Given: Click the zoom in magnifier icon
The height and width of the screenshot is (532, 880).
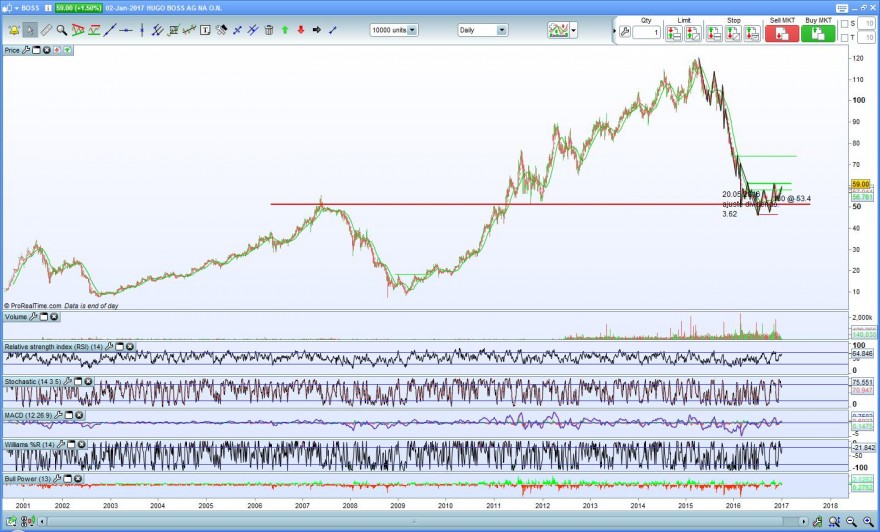Looking at the screenshot, I should pos(868,521).
